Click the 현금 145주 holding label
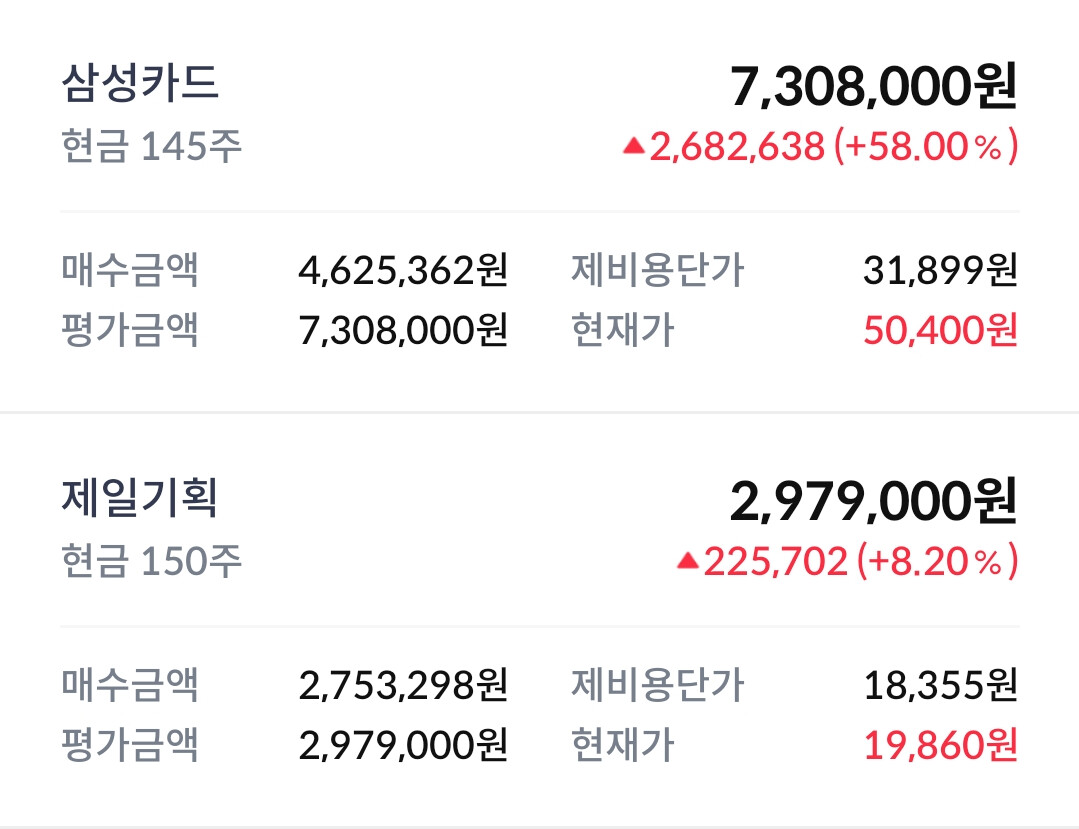 coord(151,147)
